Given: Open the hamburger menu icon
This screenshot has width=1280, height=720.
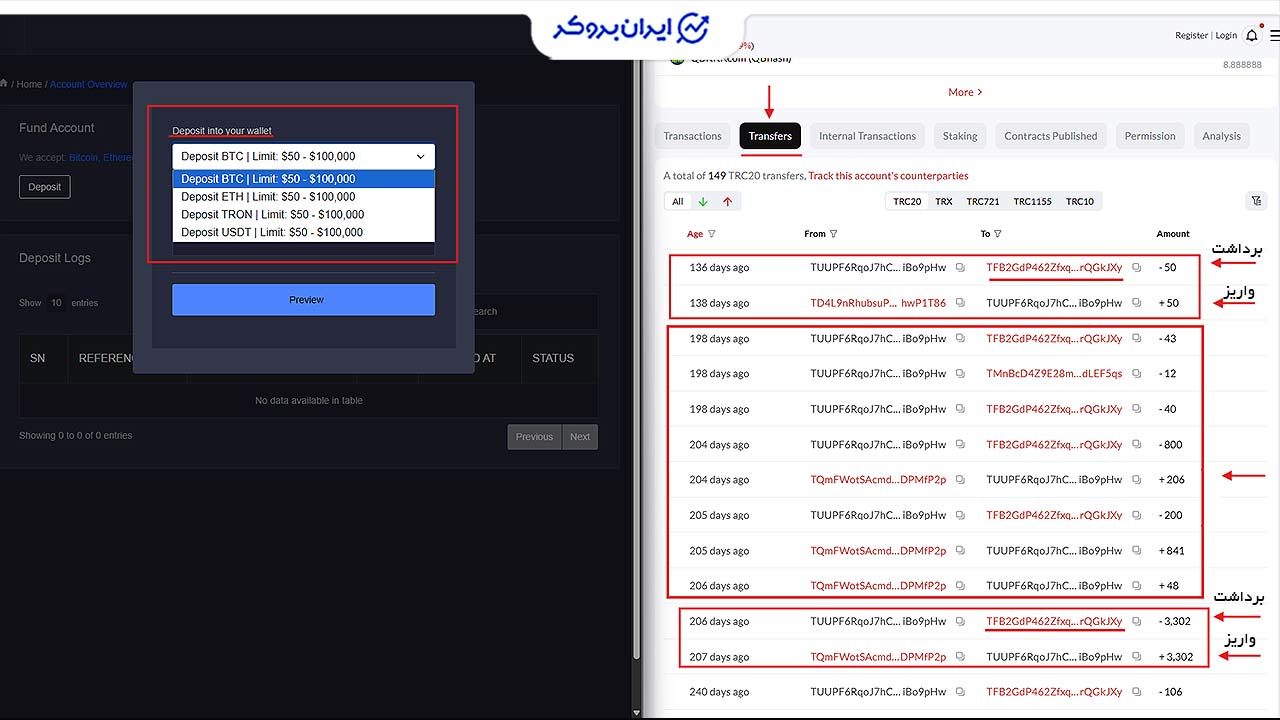Looking at the screenshot, I should tap(1274, 35).
